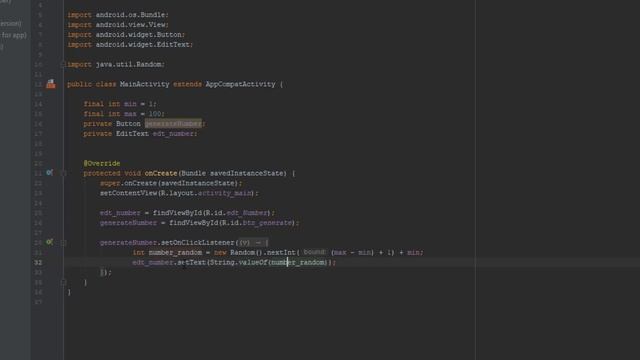Collapse the imports fold marker at java.util.Random
640x360 pixels.
coord(63,64)
